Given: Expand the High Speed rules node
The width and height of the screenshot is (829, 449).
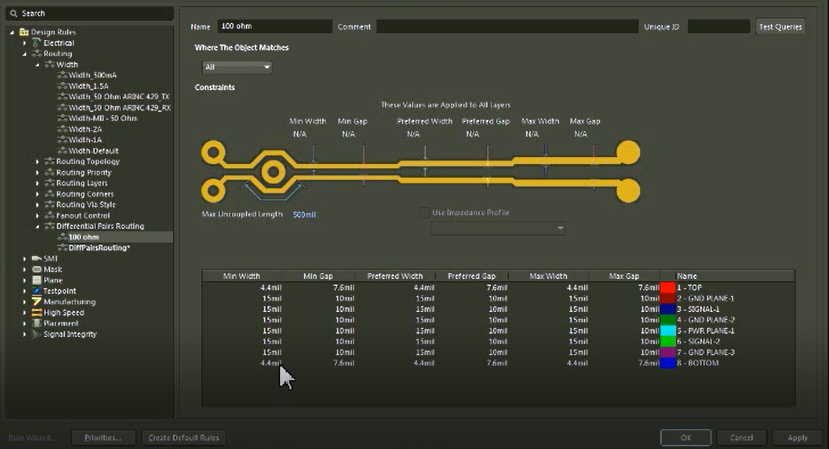Looking at the screenshot, I should point(24,313).
